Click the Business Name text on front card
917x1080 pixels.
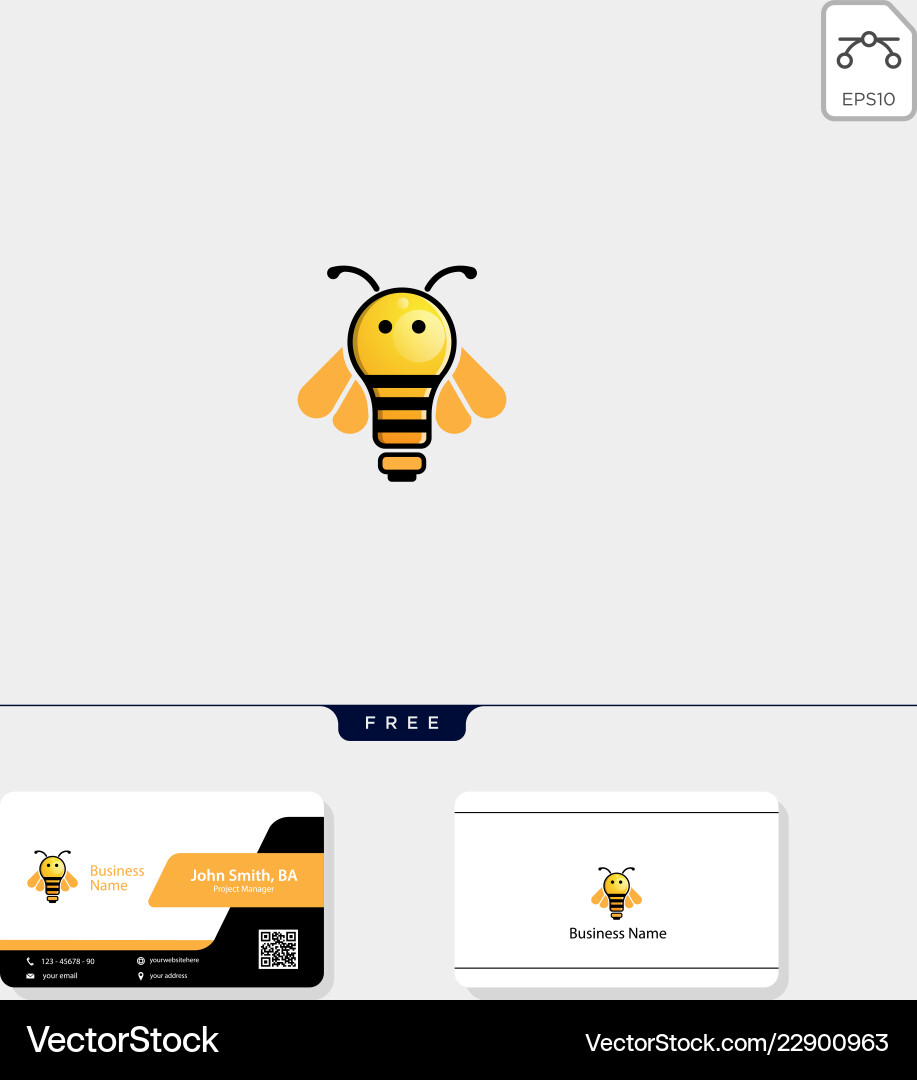point(115,877)
